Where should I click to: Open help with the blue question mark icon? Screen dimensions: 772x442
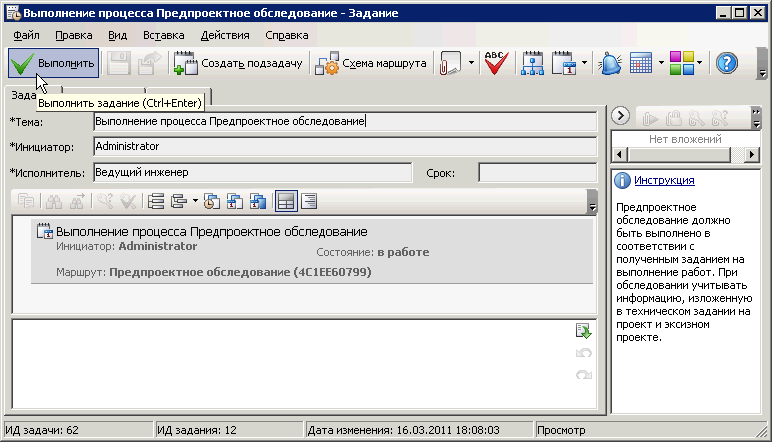tap(727, 63)
